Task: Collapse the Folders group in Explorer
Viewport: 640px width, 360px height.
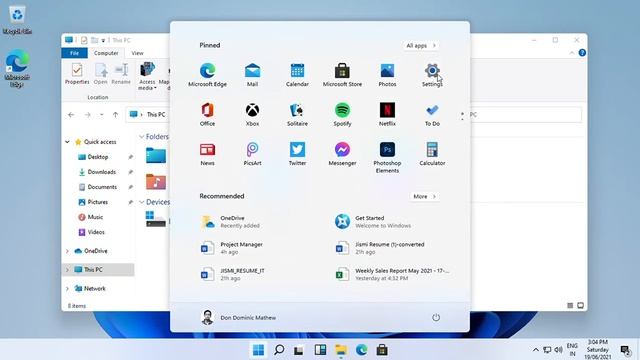Action: pyautogui.click(x=142, y=137)
